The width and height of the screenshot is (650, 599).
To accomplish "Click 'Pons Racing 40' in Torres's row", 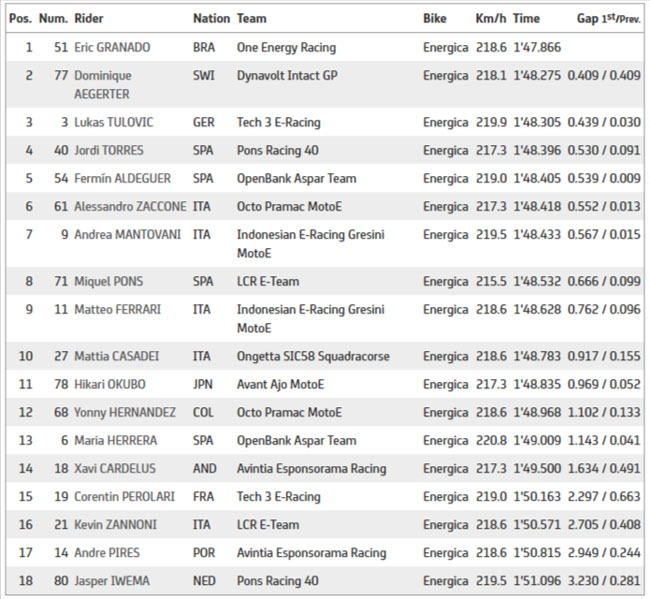I will [x=278, y=150].
